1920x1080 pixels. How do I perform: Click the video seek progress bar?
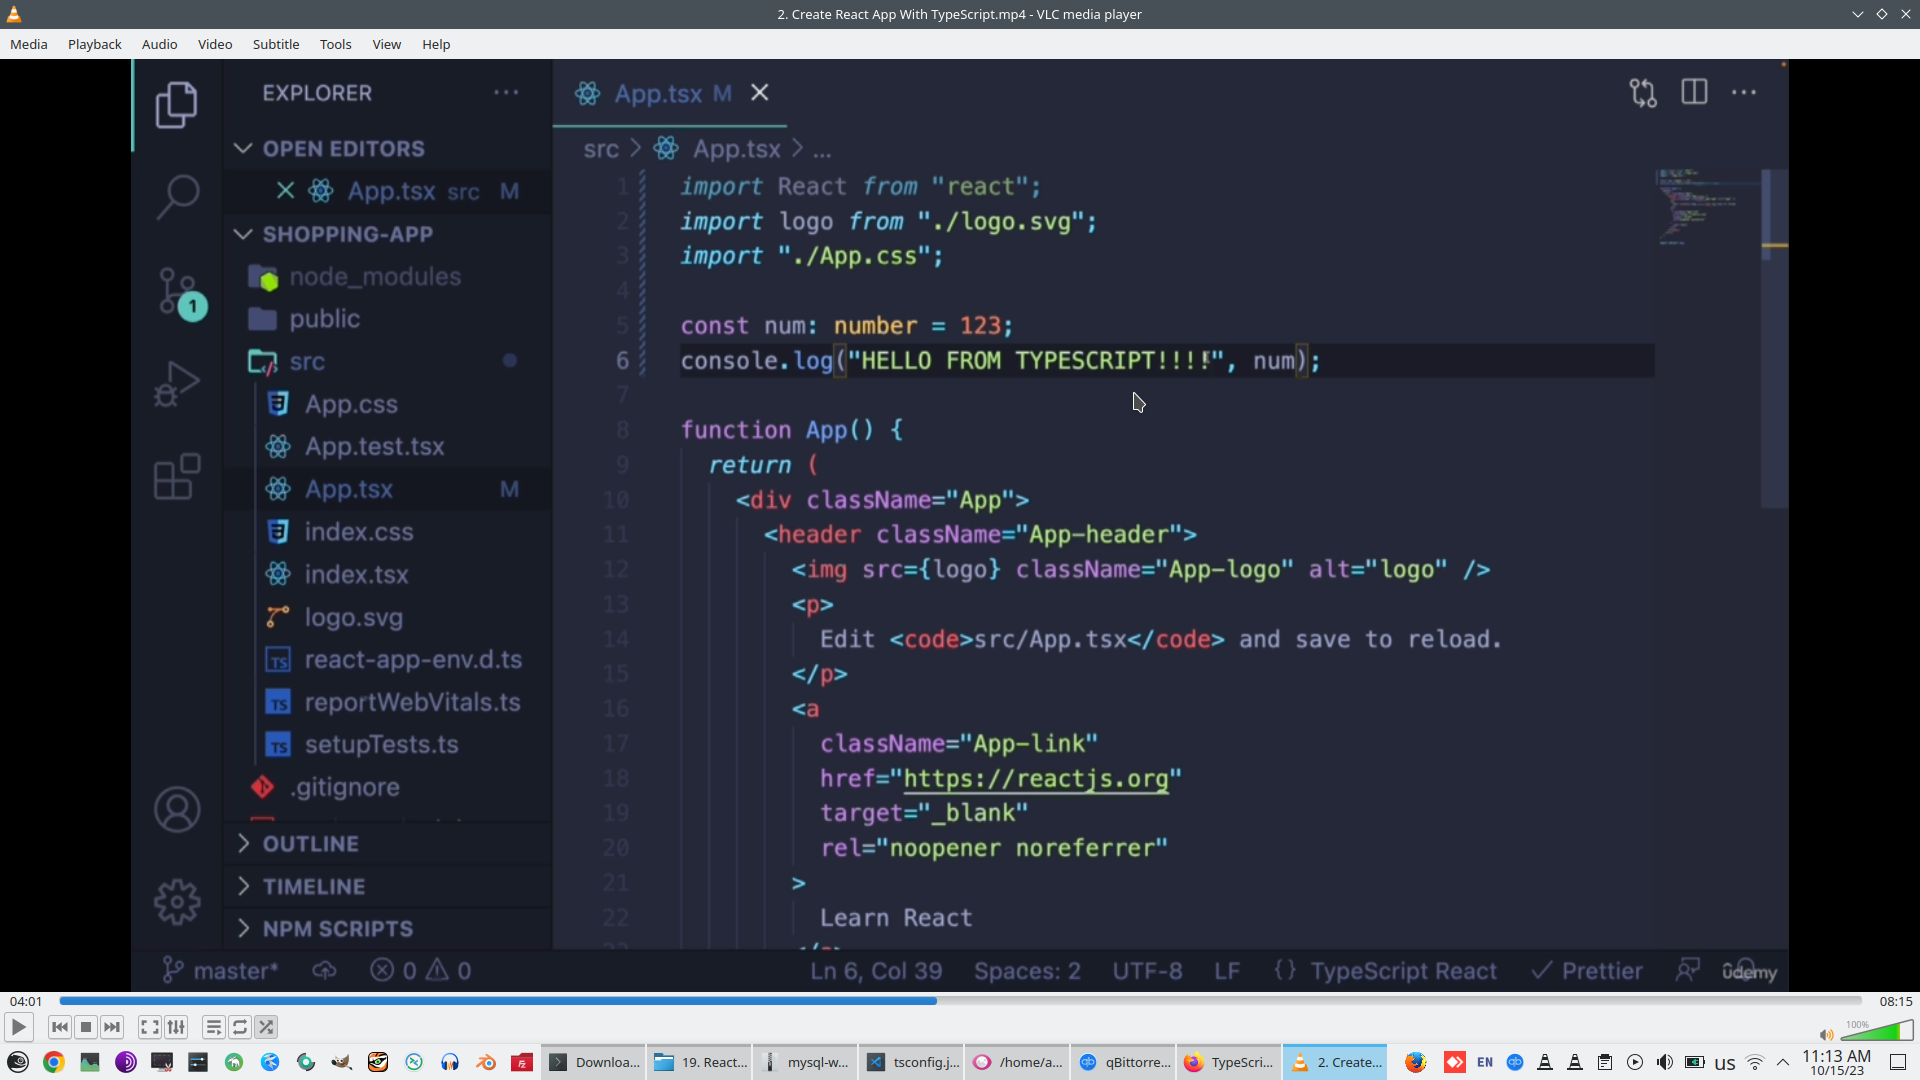960,1001
